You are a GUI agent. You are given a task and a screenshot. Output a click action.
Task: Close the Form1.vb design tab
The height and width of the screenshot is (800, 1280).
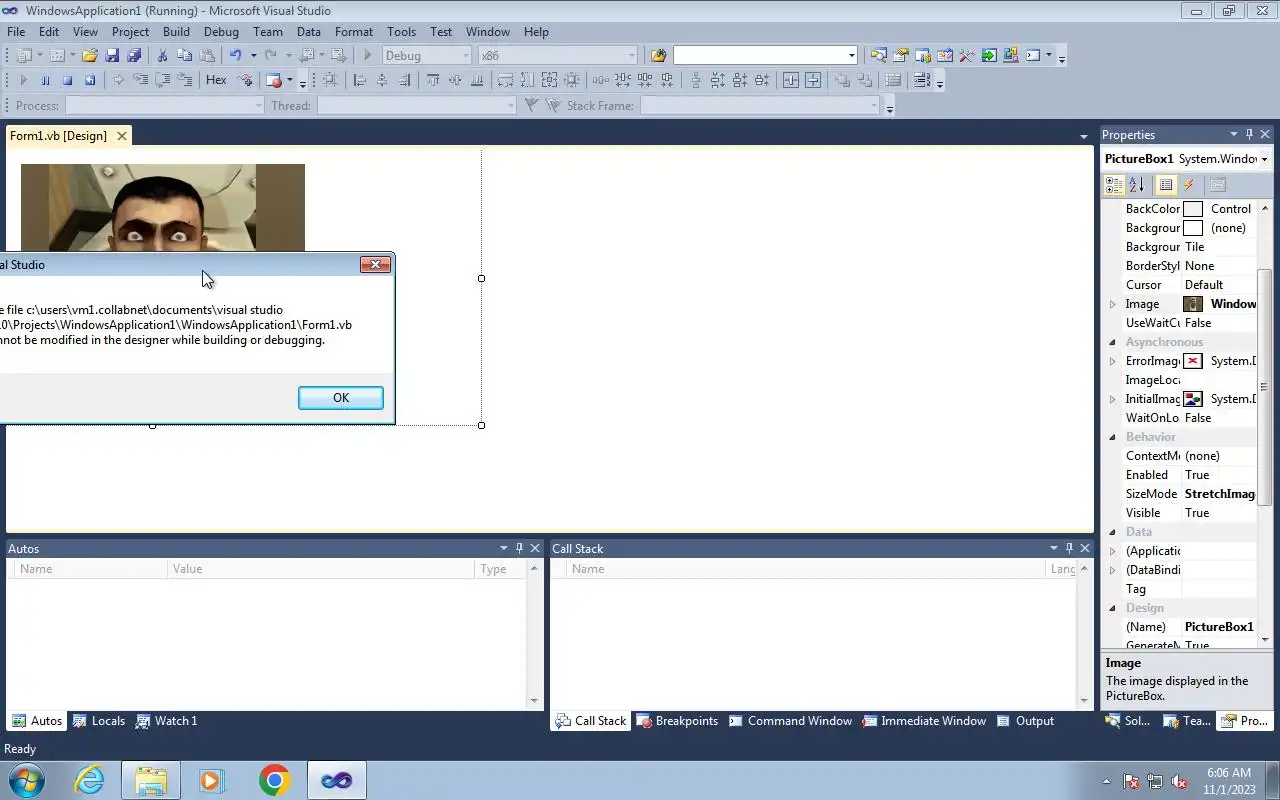(122, 136)
